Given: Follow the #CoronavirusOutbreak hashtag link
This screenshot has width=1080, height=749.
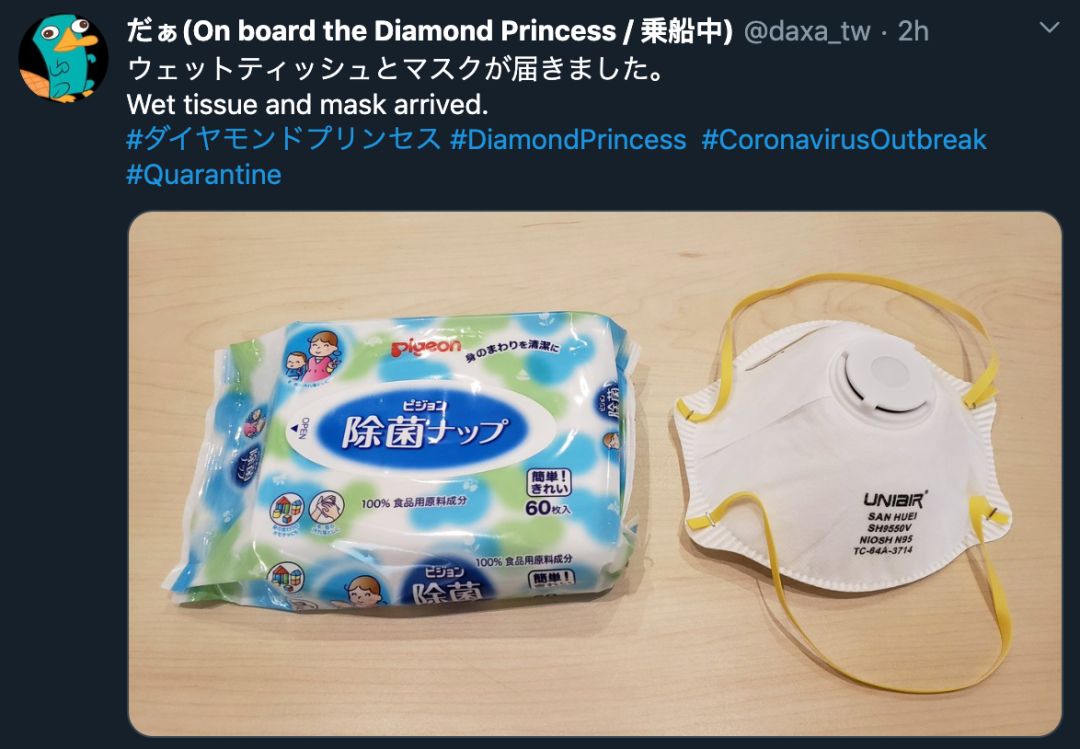Looking at the screenshot, I should [x=844, y=139].
